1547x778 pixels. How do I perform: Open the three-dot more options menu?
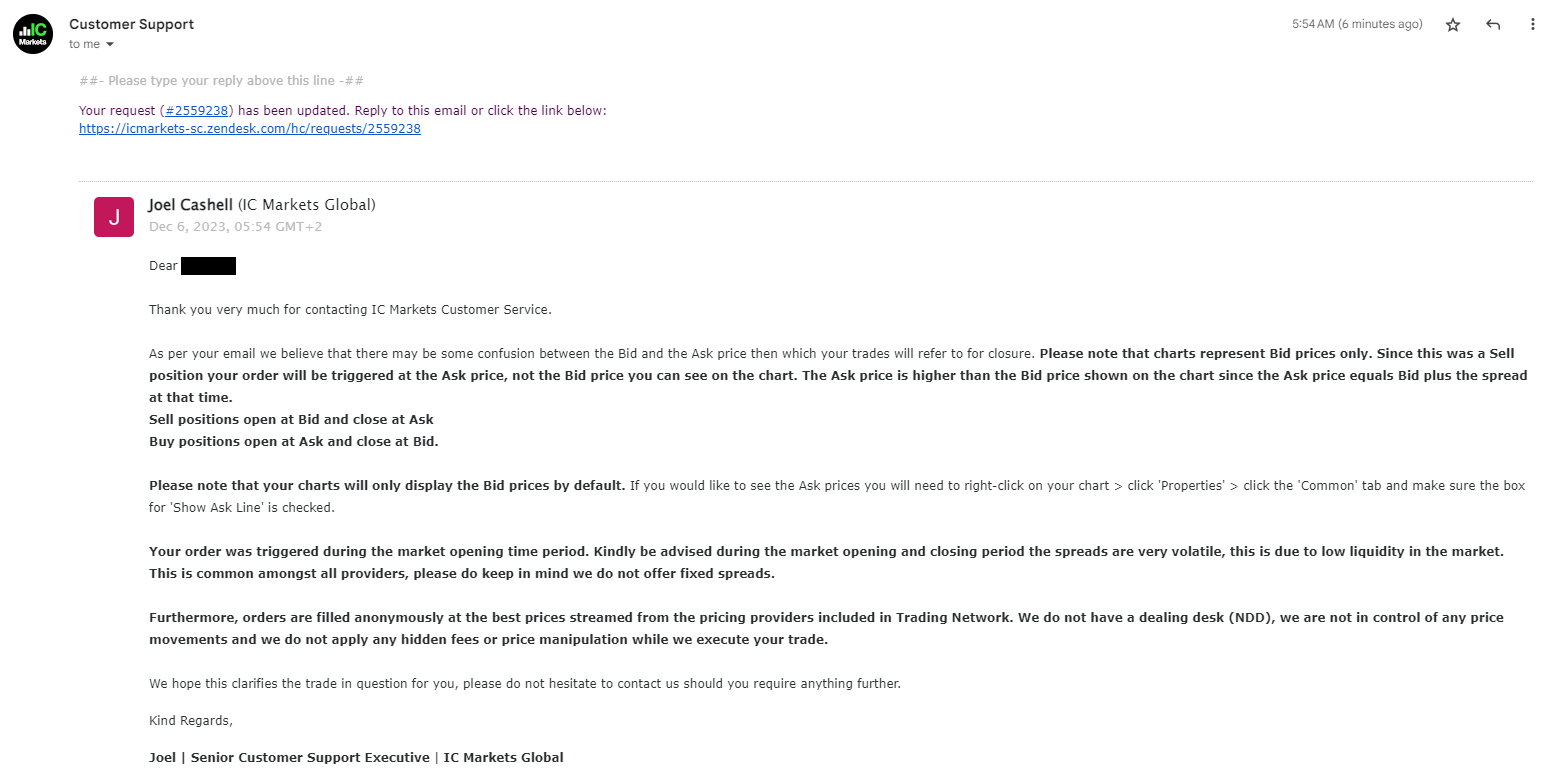(x=1533, y=25)
